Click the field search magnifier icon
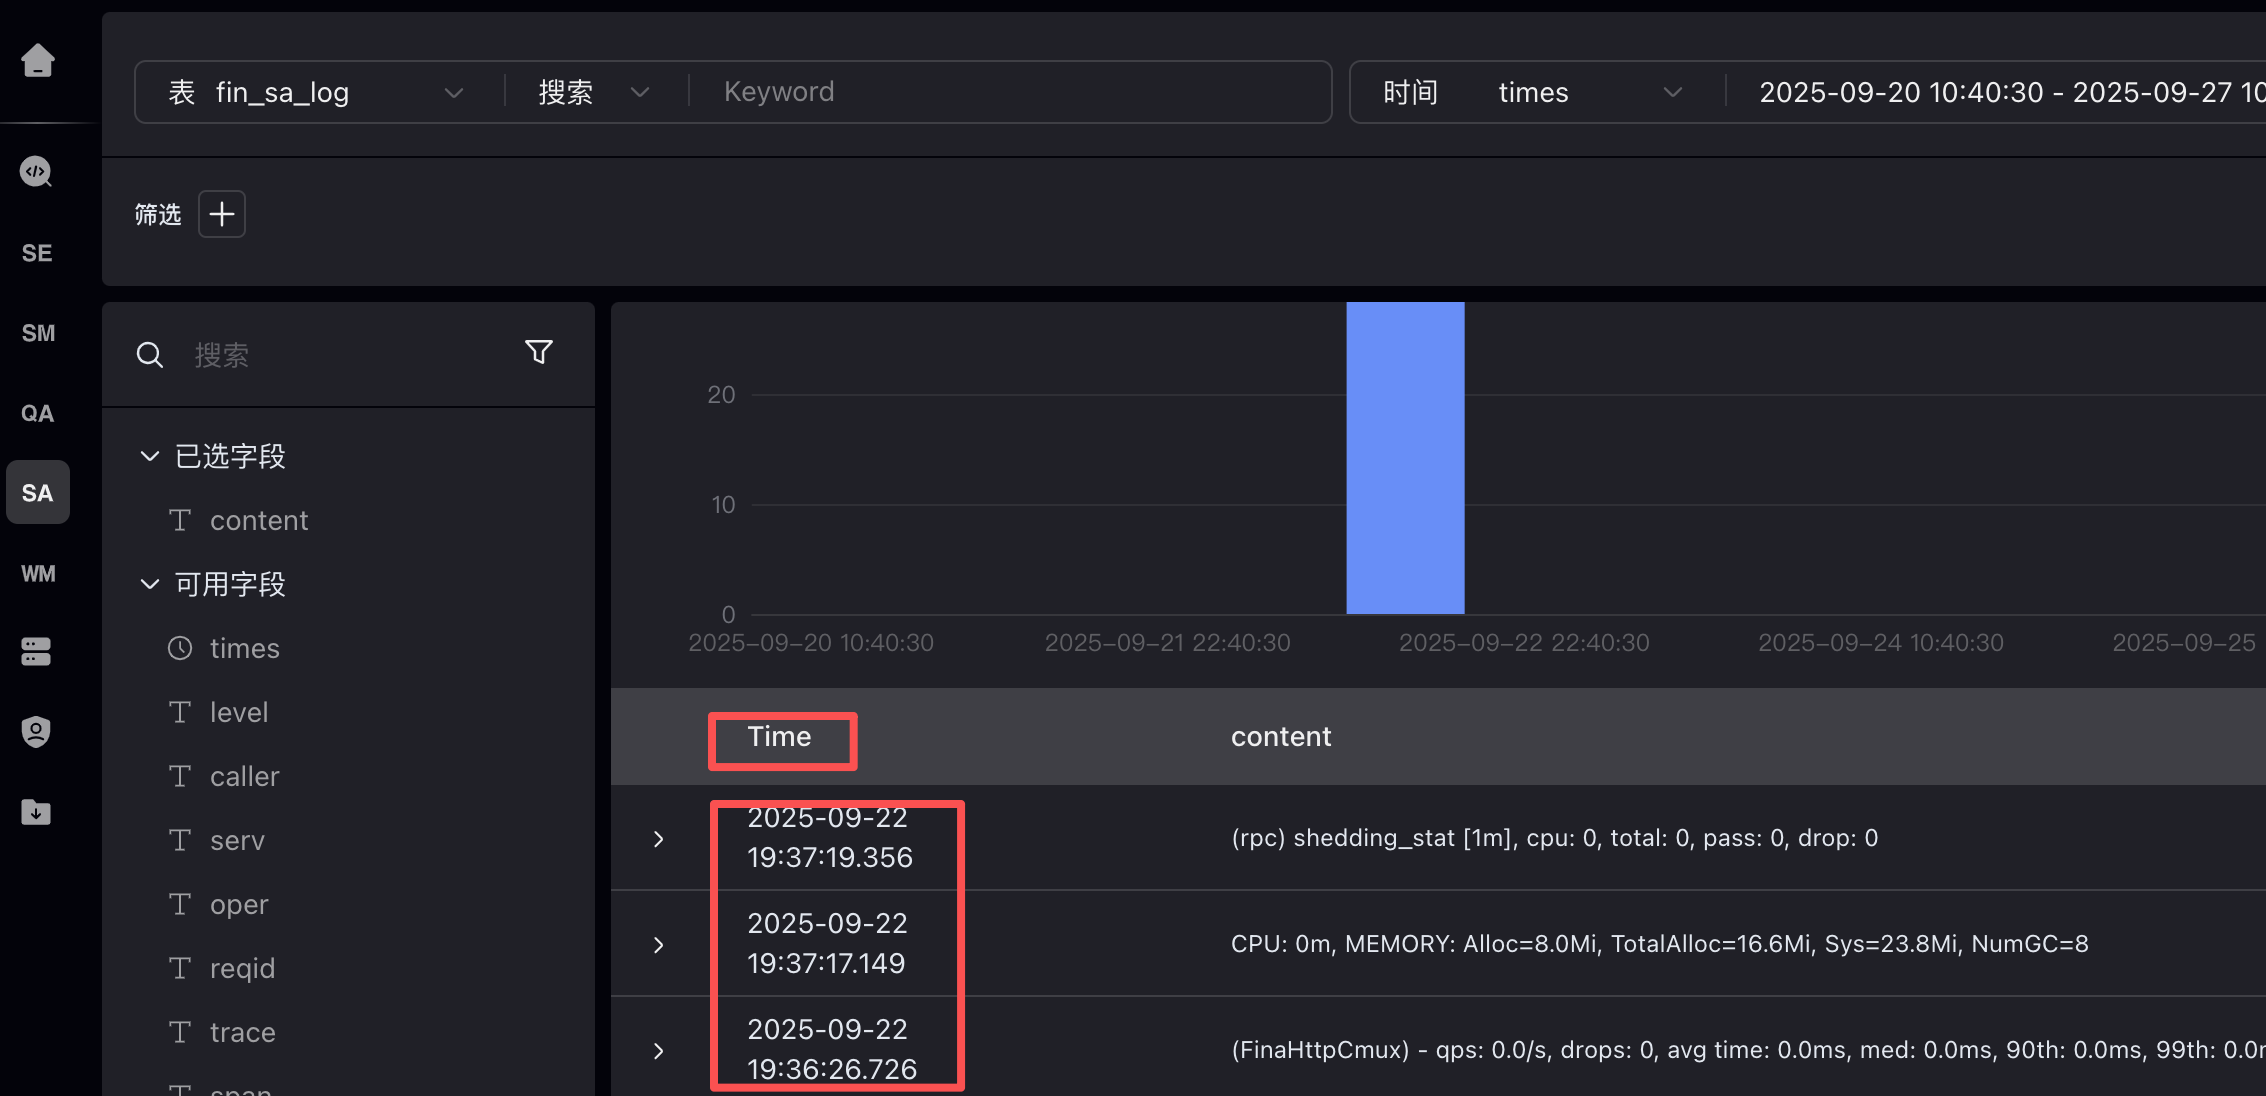Viewport: 2266px width, 1096px height. tap(150, 355)
